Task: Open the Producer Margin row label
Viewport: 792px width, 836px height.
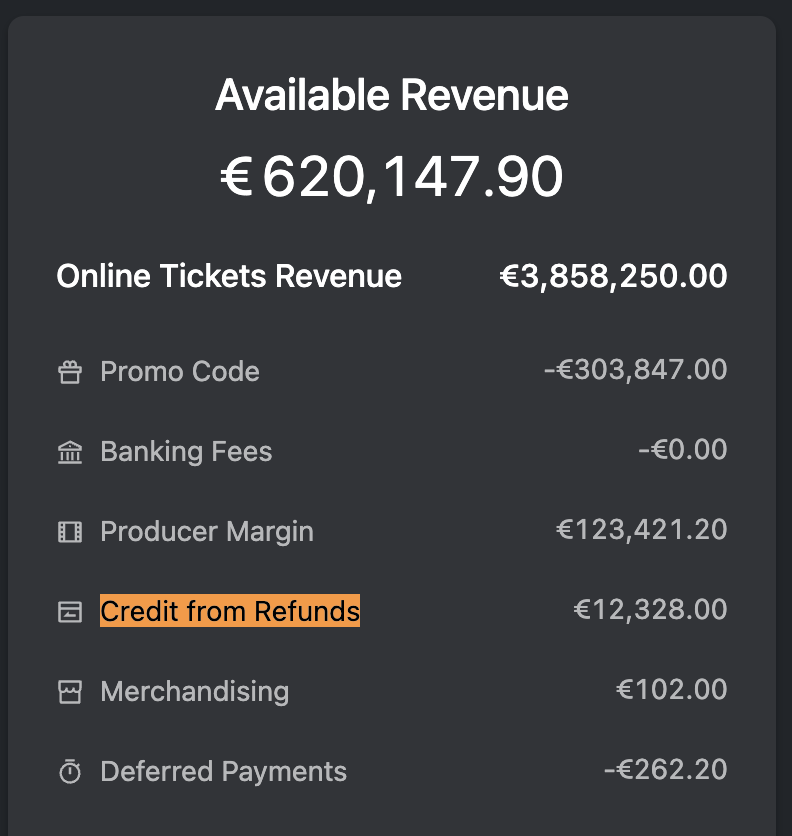Action: click(207, 532)
